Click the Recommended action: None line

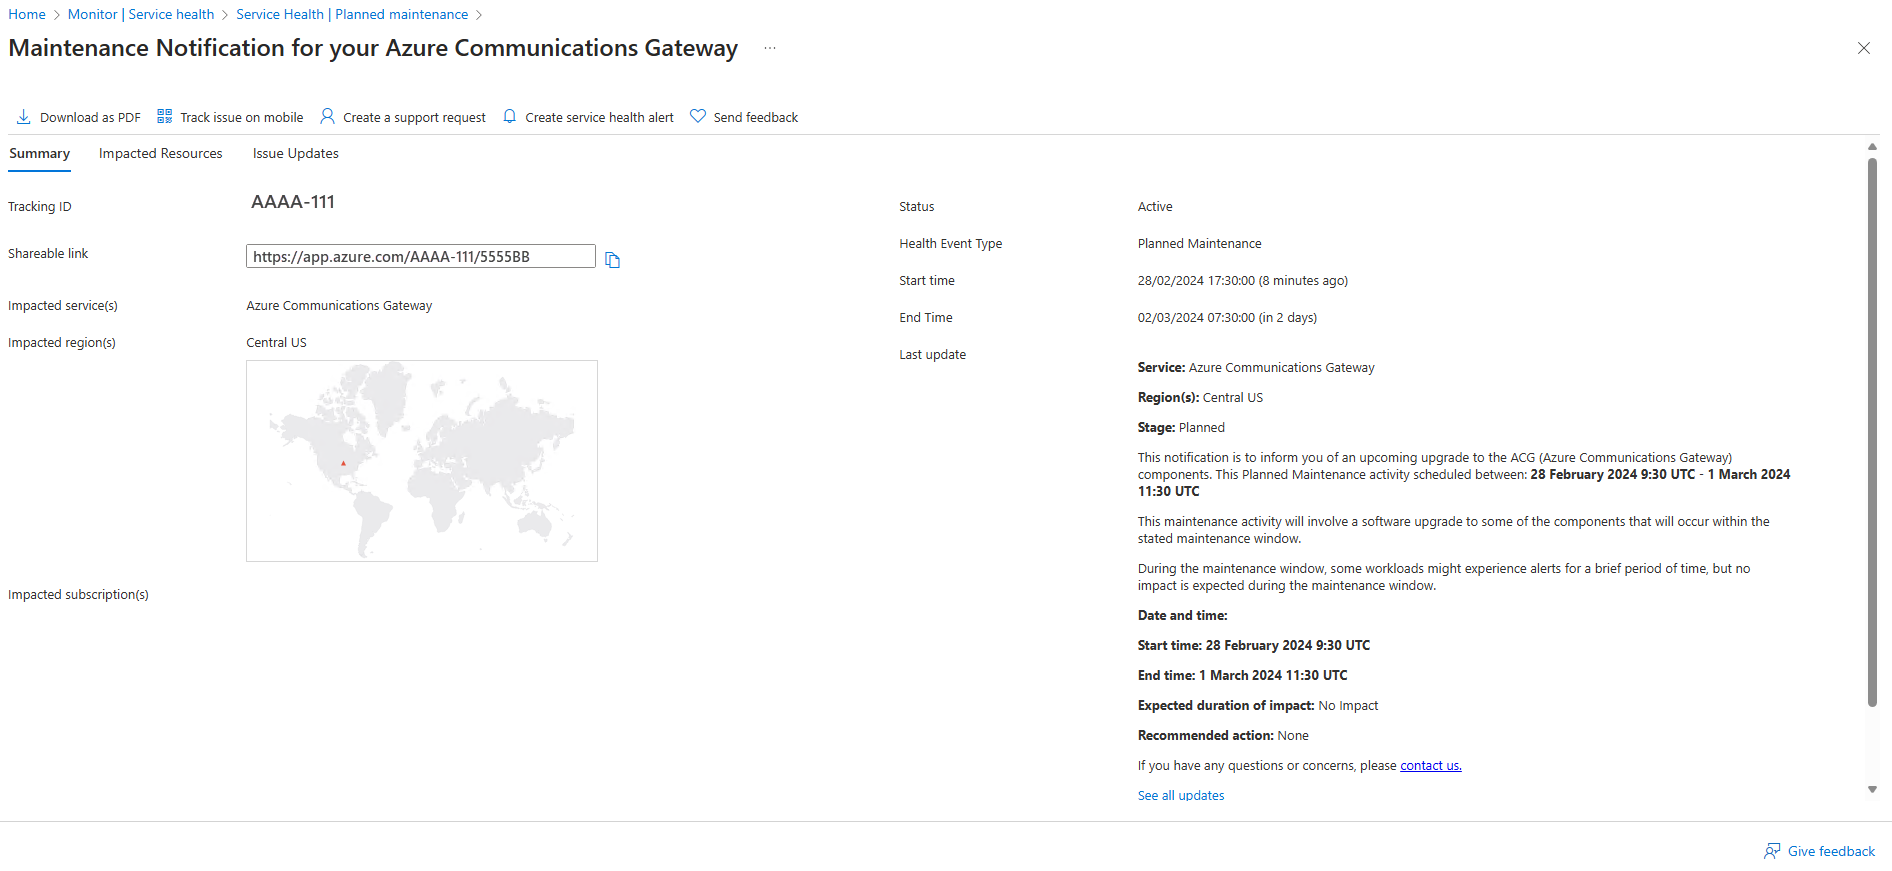(x=1223, y=736)
